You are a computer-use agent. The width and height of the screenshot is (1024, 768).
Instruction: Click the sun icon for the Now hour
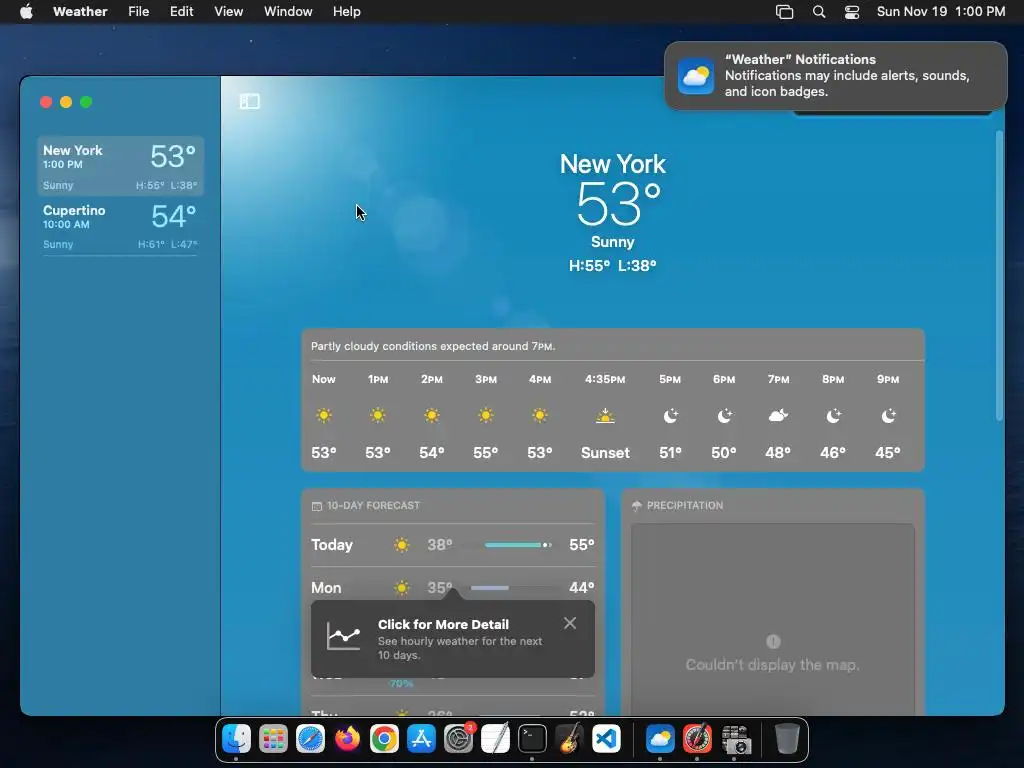tap(323, 415)
